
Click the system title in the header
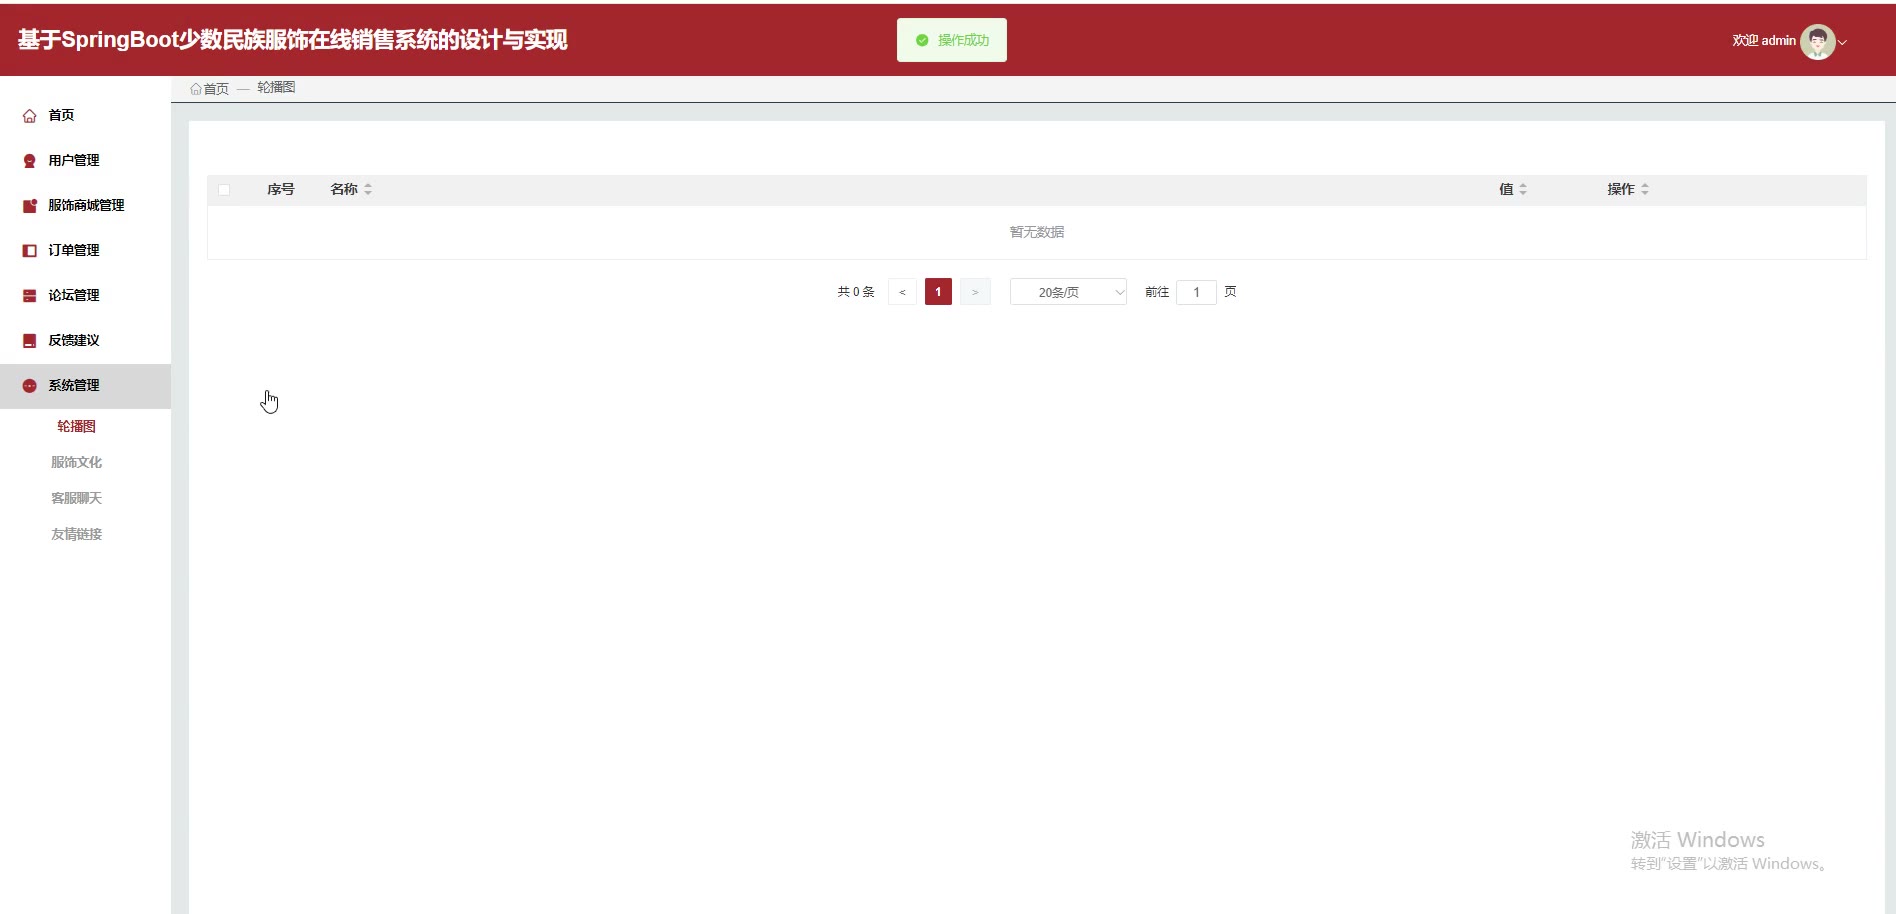click(293, 40)
